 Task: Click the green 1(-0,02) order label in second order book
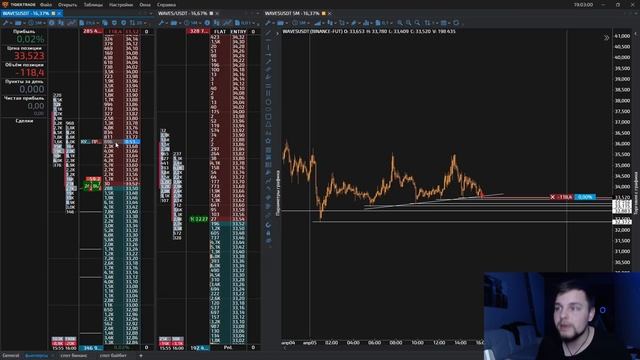point(198,219)
